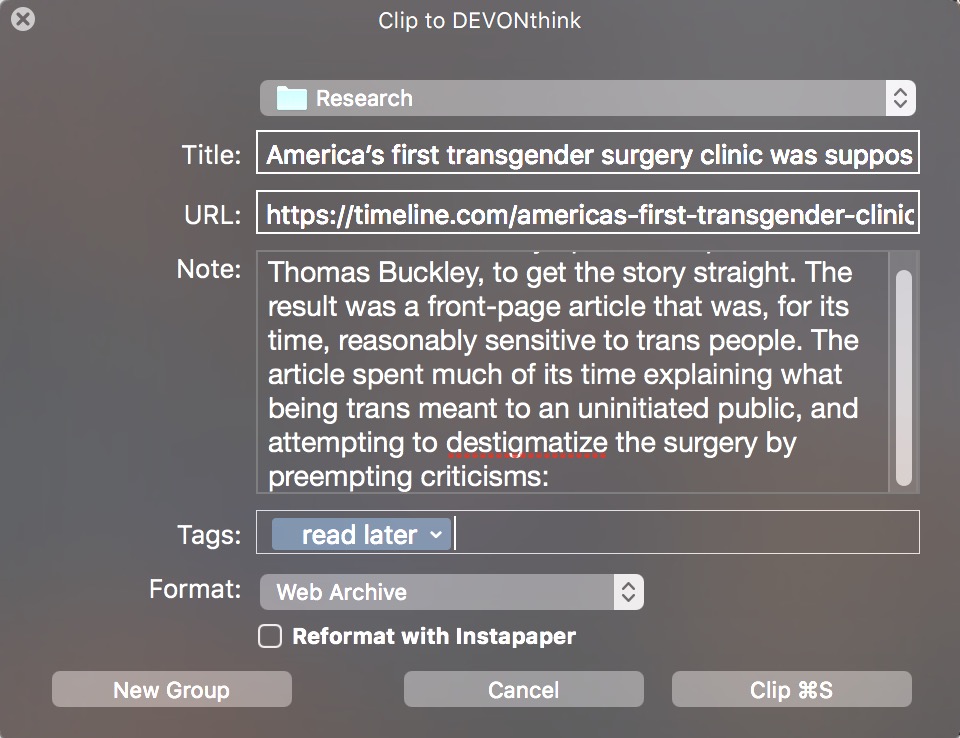
Task: Click into the URL text field
Action: [x=588, y=214]
